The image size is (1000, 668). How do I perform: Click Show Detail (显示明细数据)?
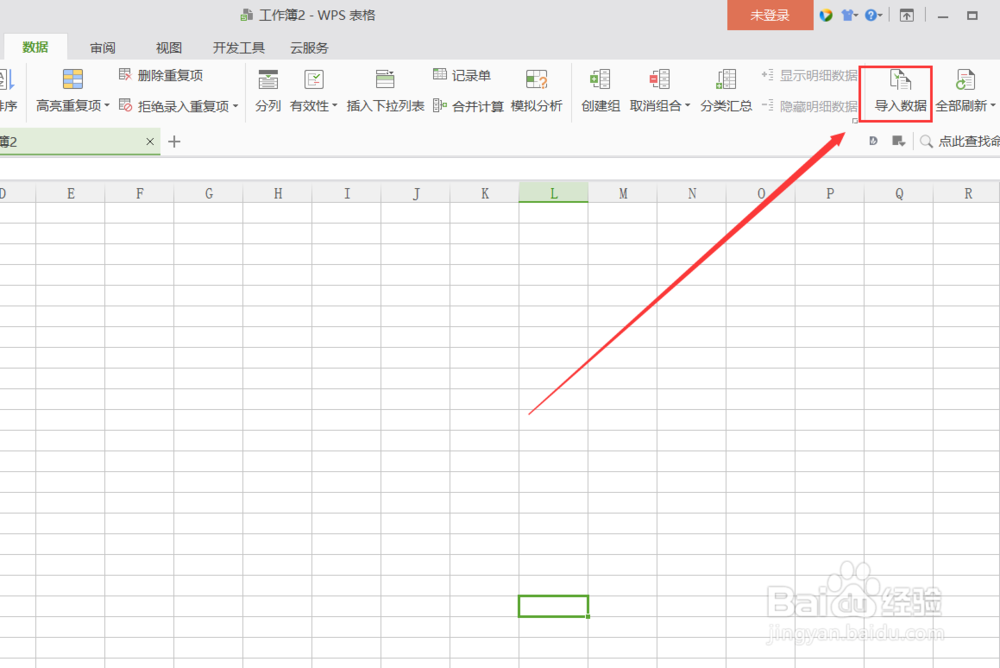(x=809, y=75)
